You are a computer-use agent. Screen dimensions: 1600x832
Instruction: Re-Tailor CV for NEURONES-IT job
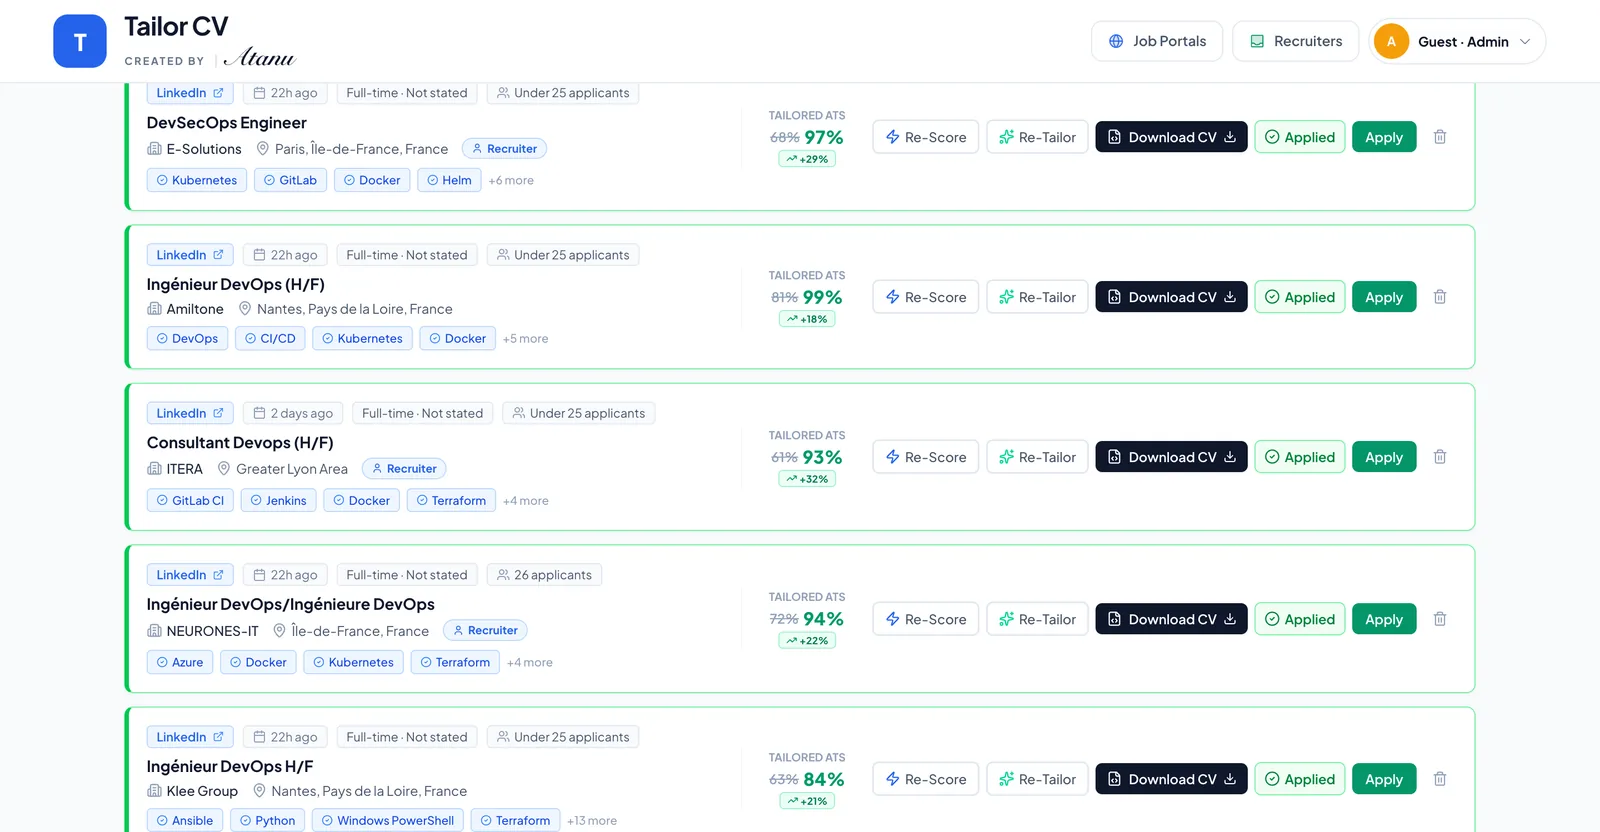(1037, 619)
